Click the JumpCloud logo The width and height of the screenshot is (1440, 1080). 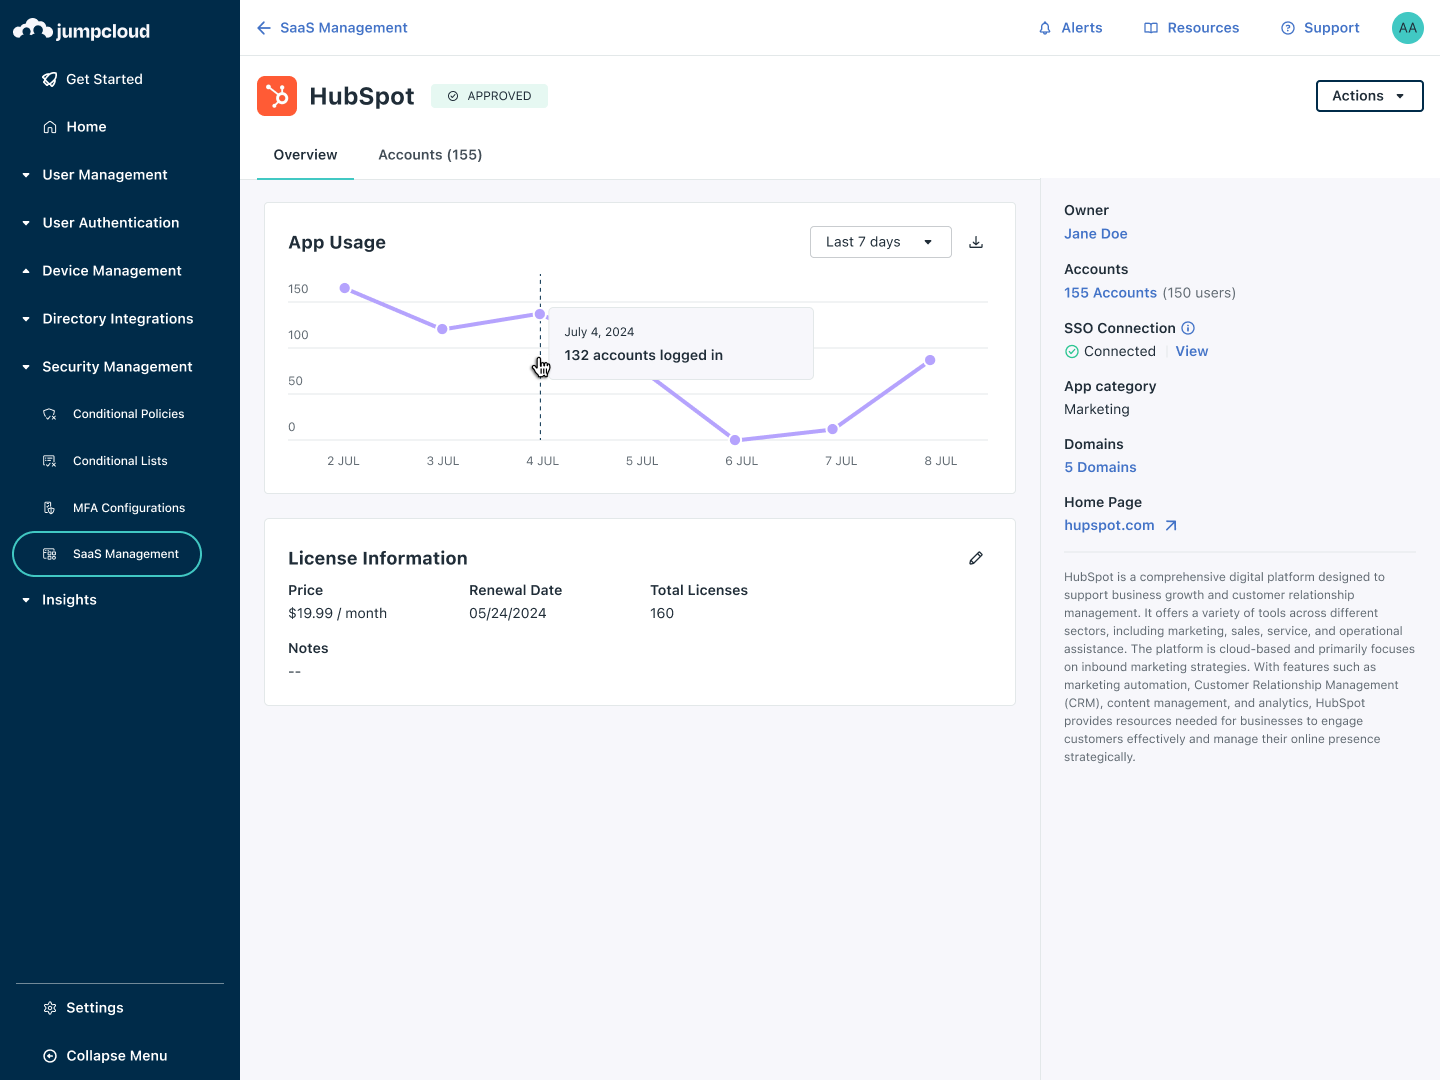81,30
